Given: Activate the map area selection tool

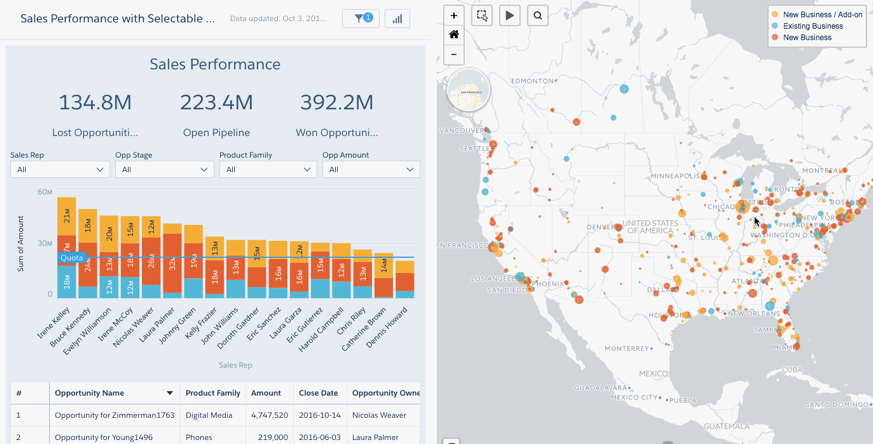Looking at the screenshot, I should (x=482, y=16).
